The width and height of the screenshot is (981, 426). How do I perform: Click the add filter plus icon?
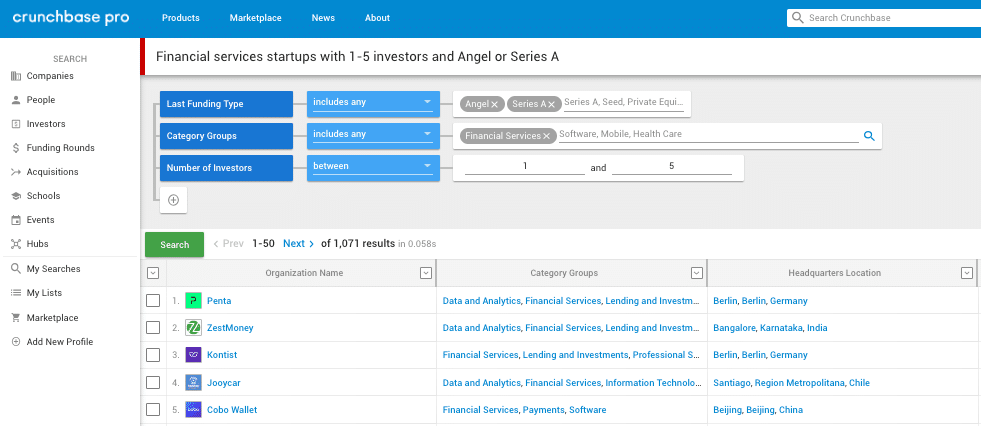[173, 200]
